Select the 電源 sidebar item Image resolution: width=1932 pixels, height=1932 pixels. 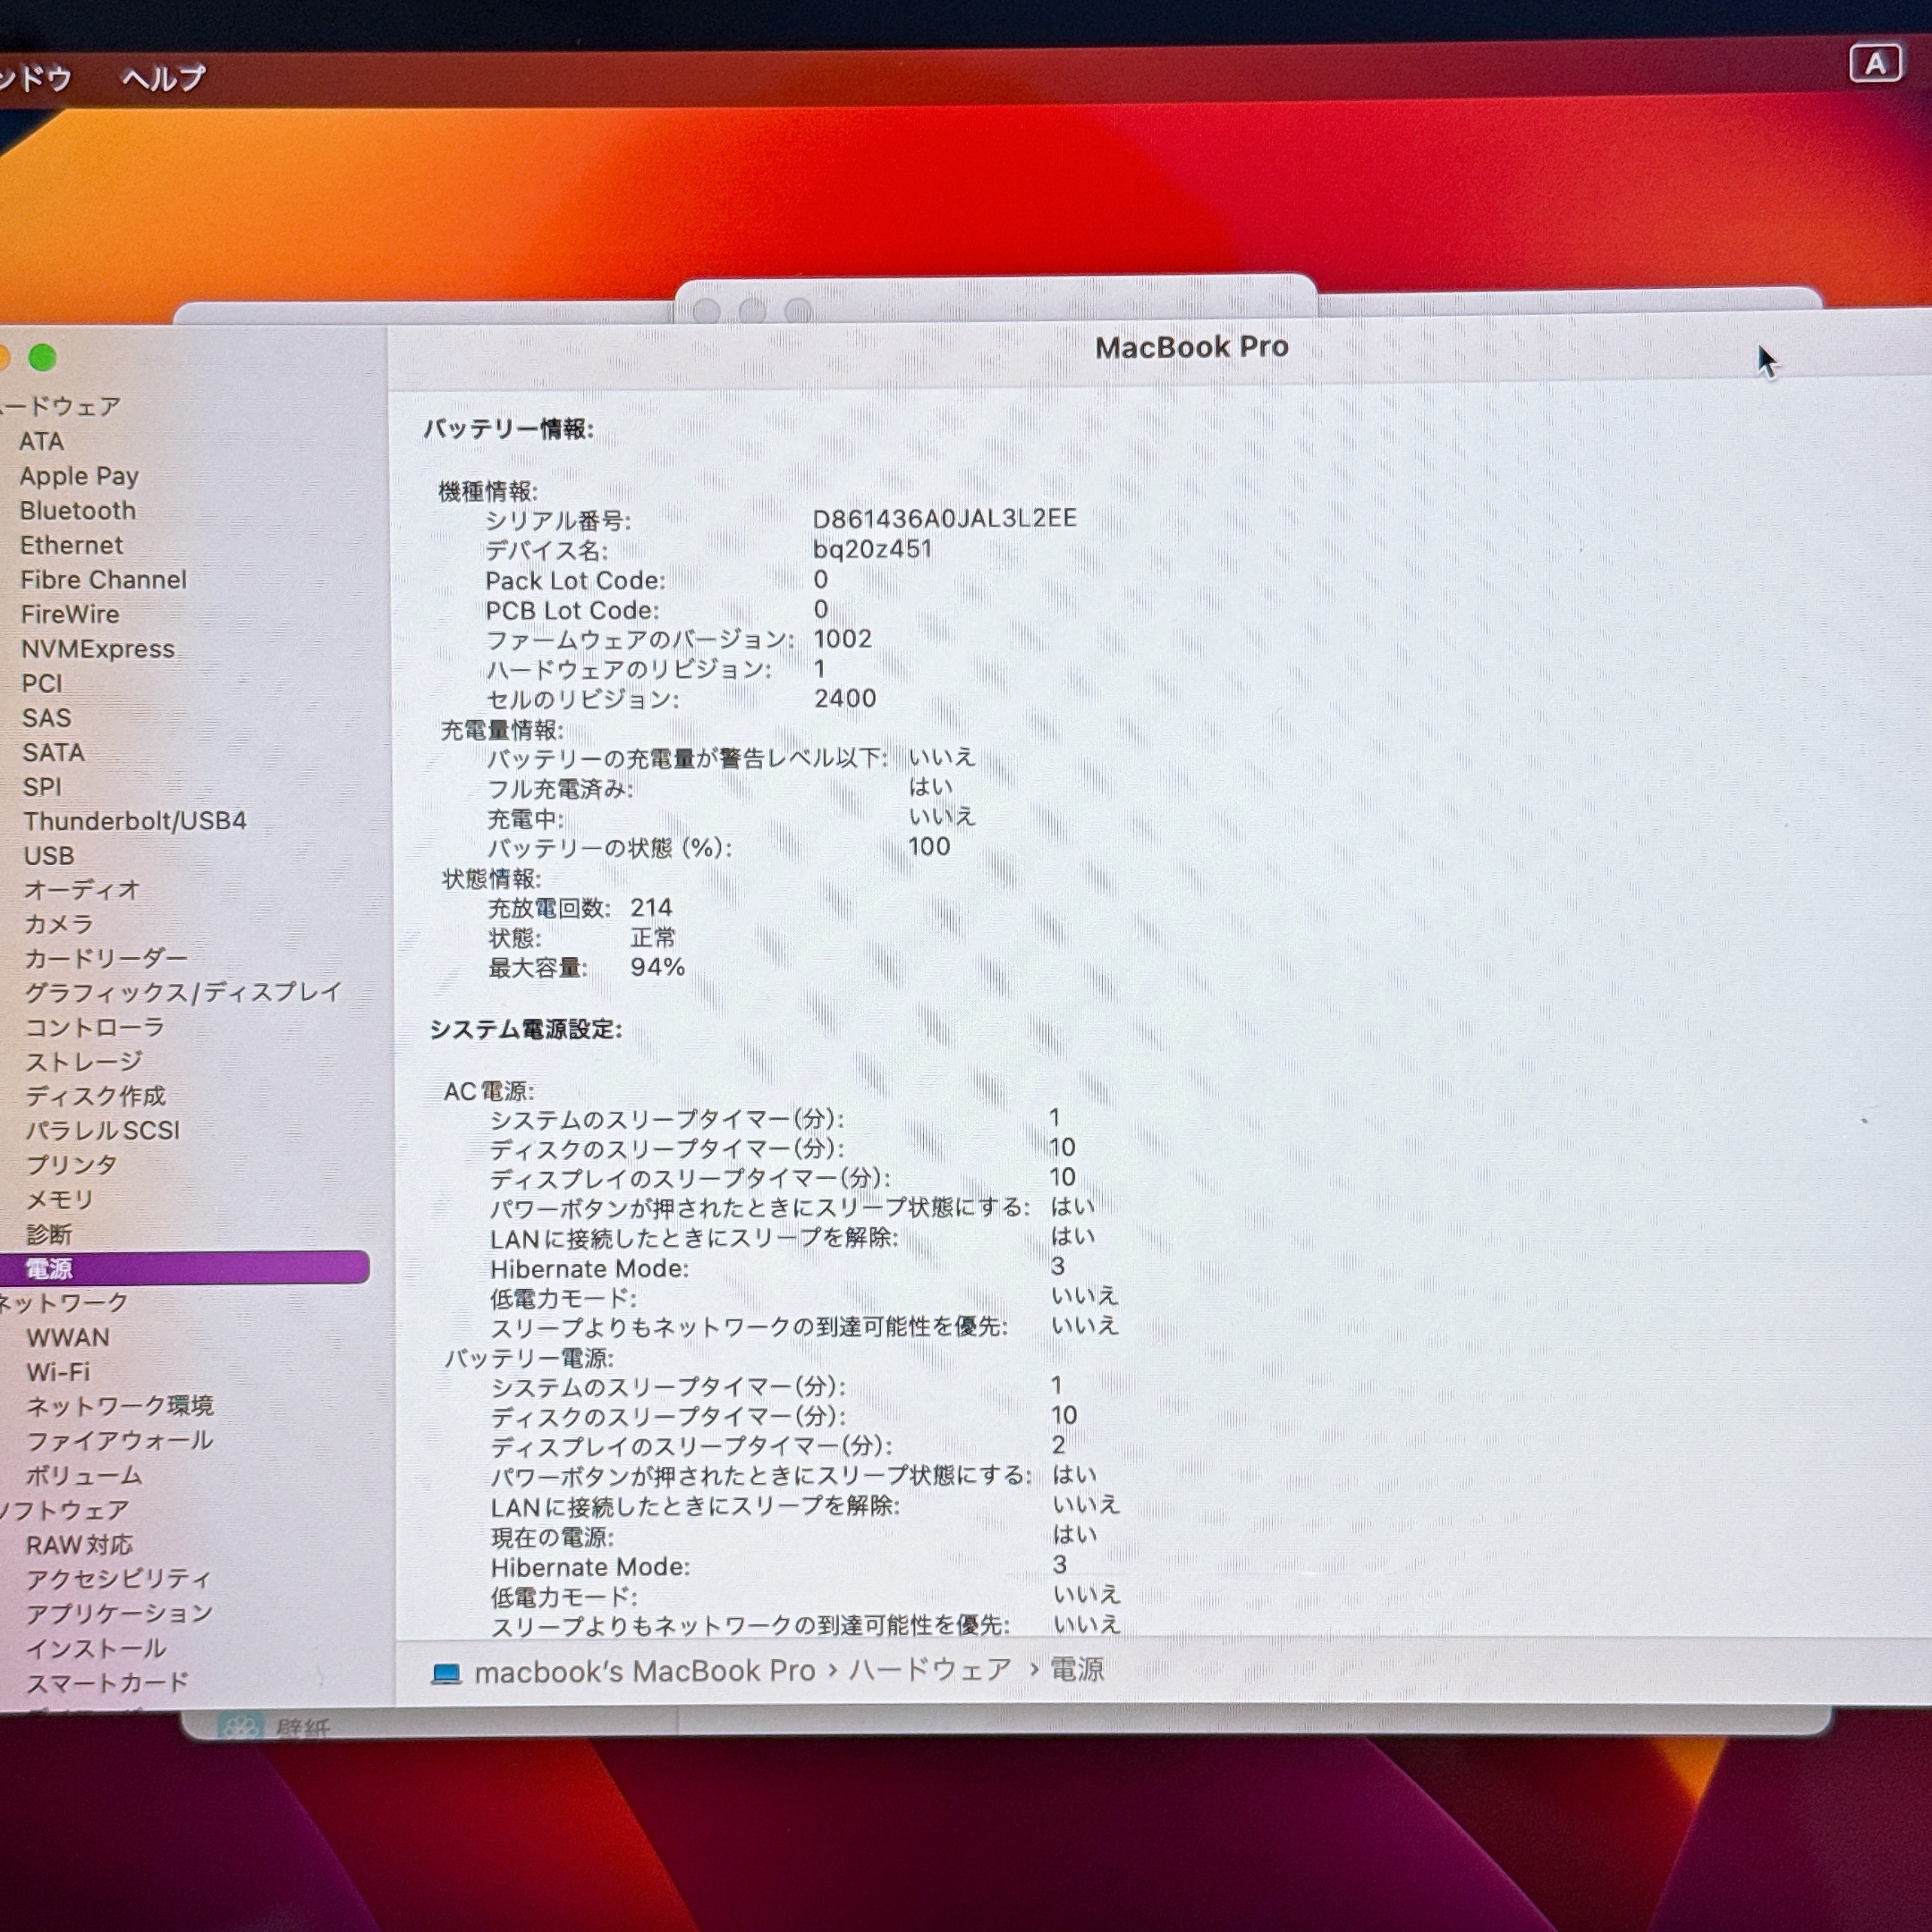coord(50,1268)
